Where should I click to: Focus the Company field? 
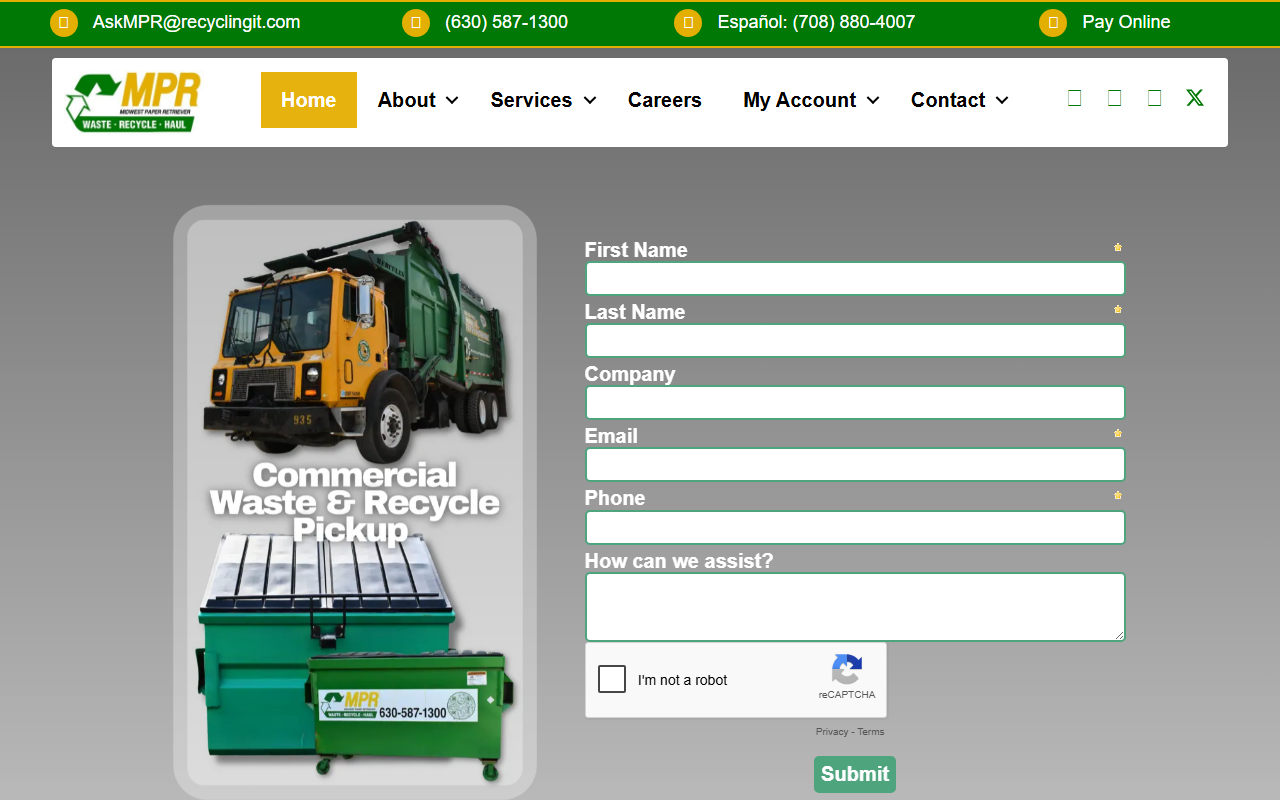[855, 402]
